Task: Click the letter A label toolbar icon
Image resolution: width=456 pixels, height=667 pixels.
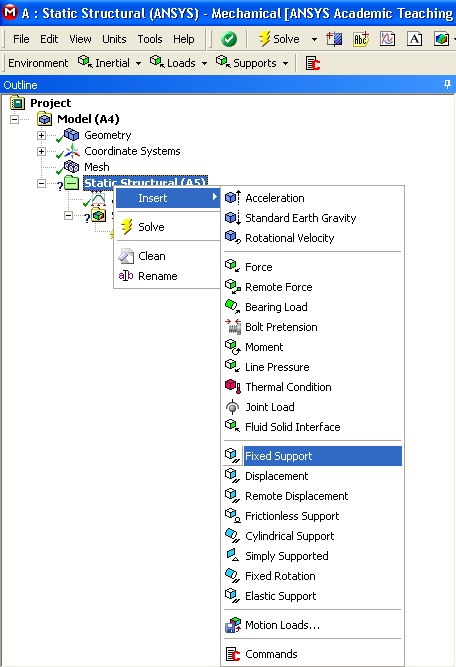Action: pyautogui.click(x=414, y=39)
